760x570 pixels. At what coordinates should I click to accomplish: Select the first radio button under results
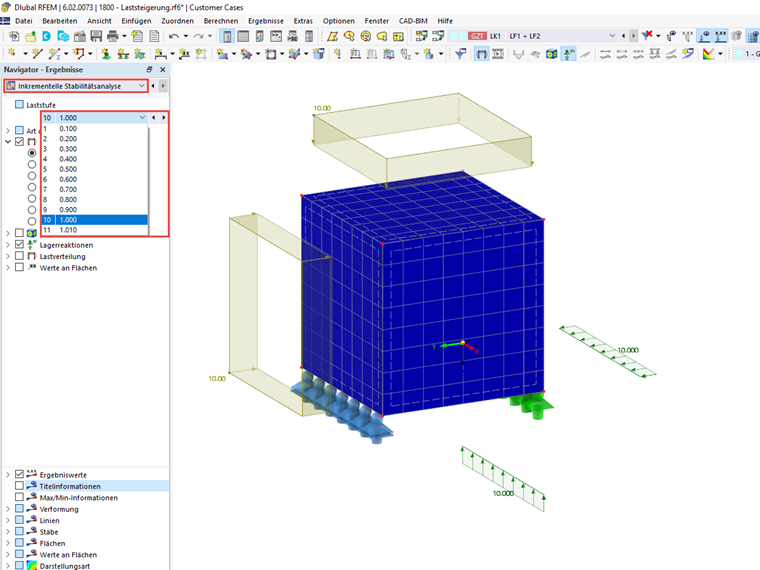point(32,153)
